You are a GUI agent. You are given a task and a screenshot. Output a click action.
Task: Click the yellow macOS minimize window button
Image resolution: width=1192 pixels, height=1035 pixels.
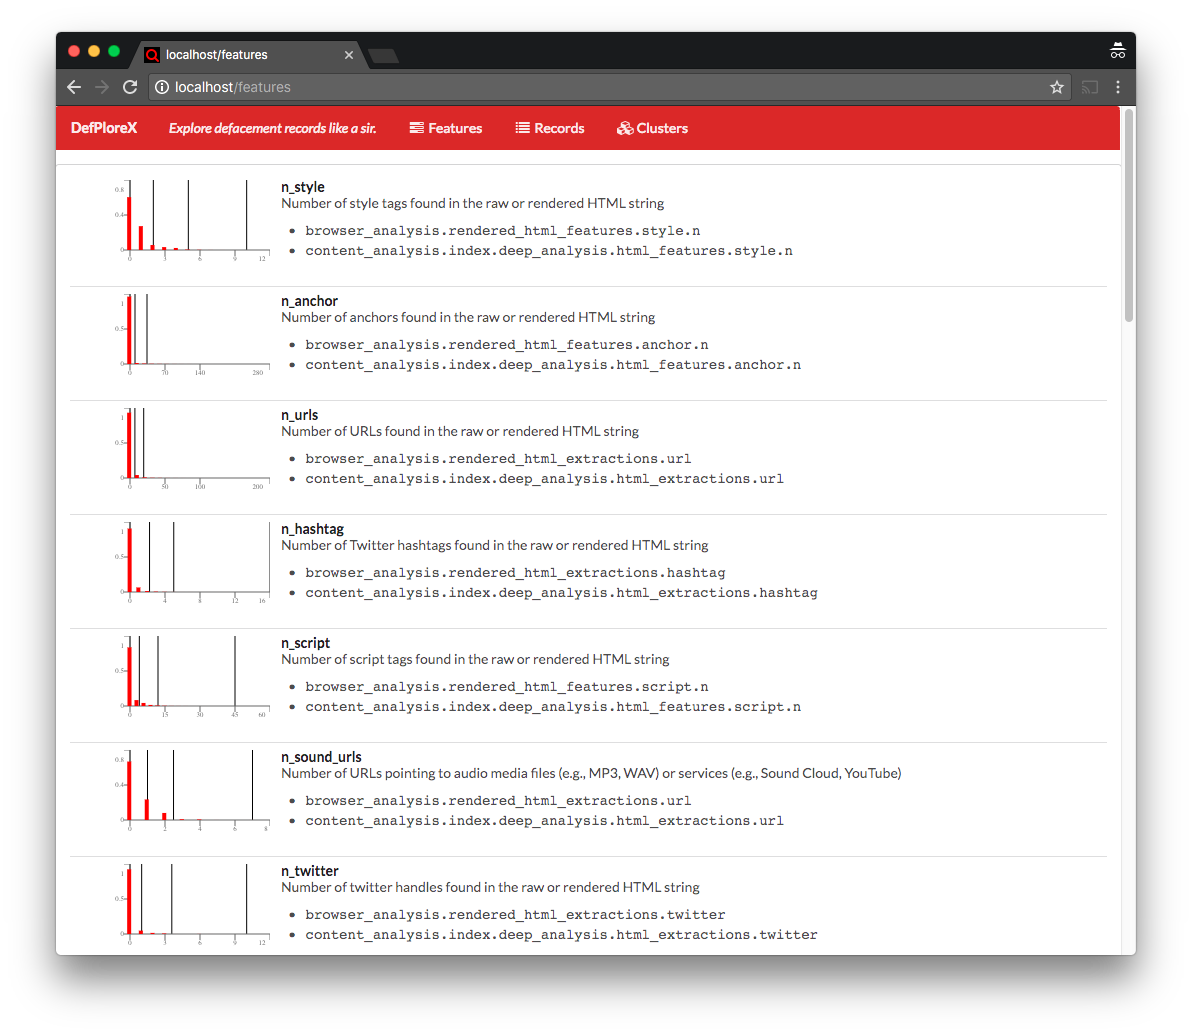point(94,52)
